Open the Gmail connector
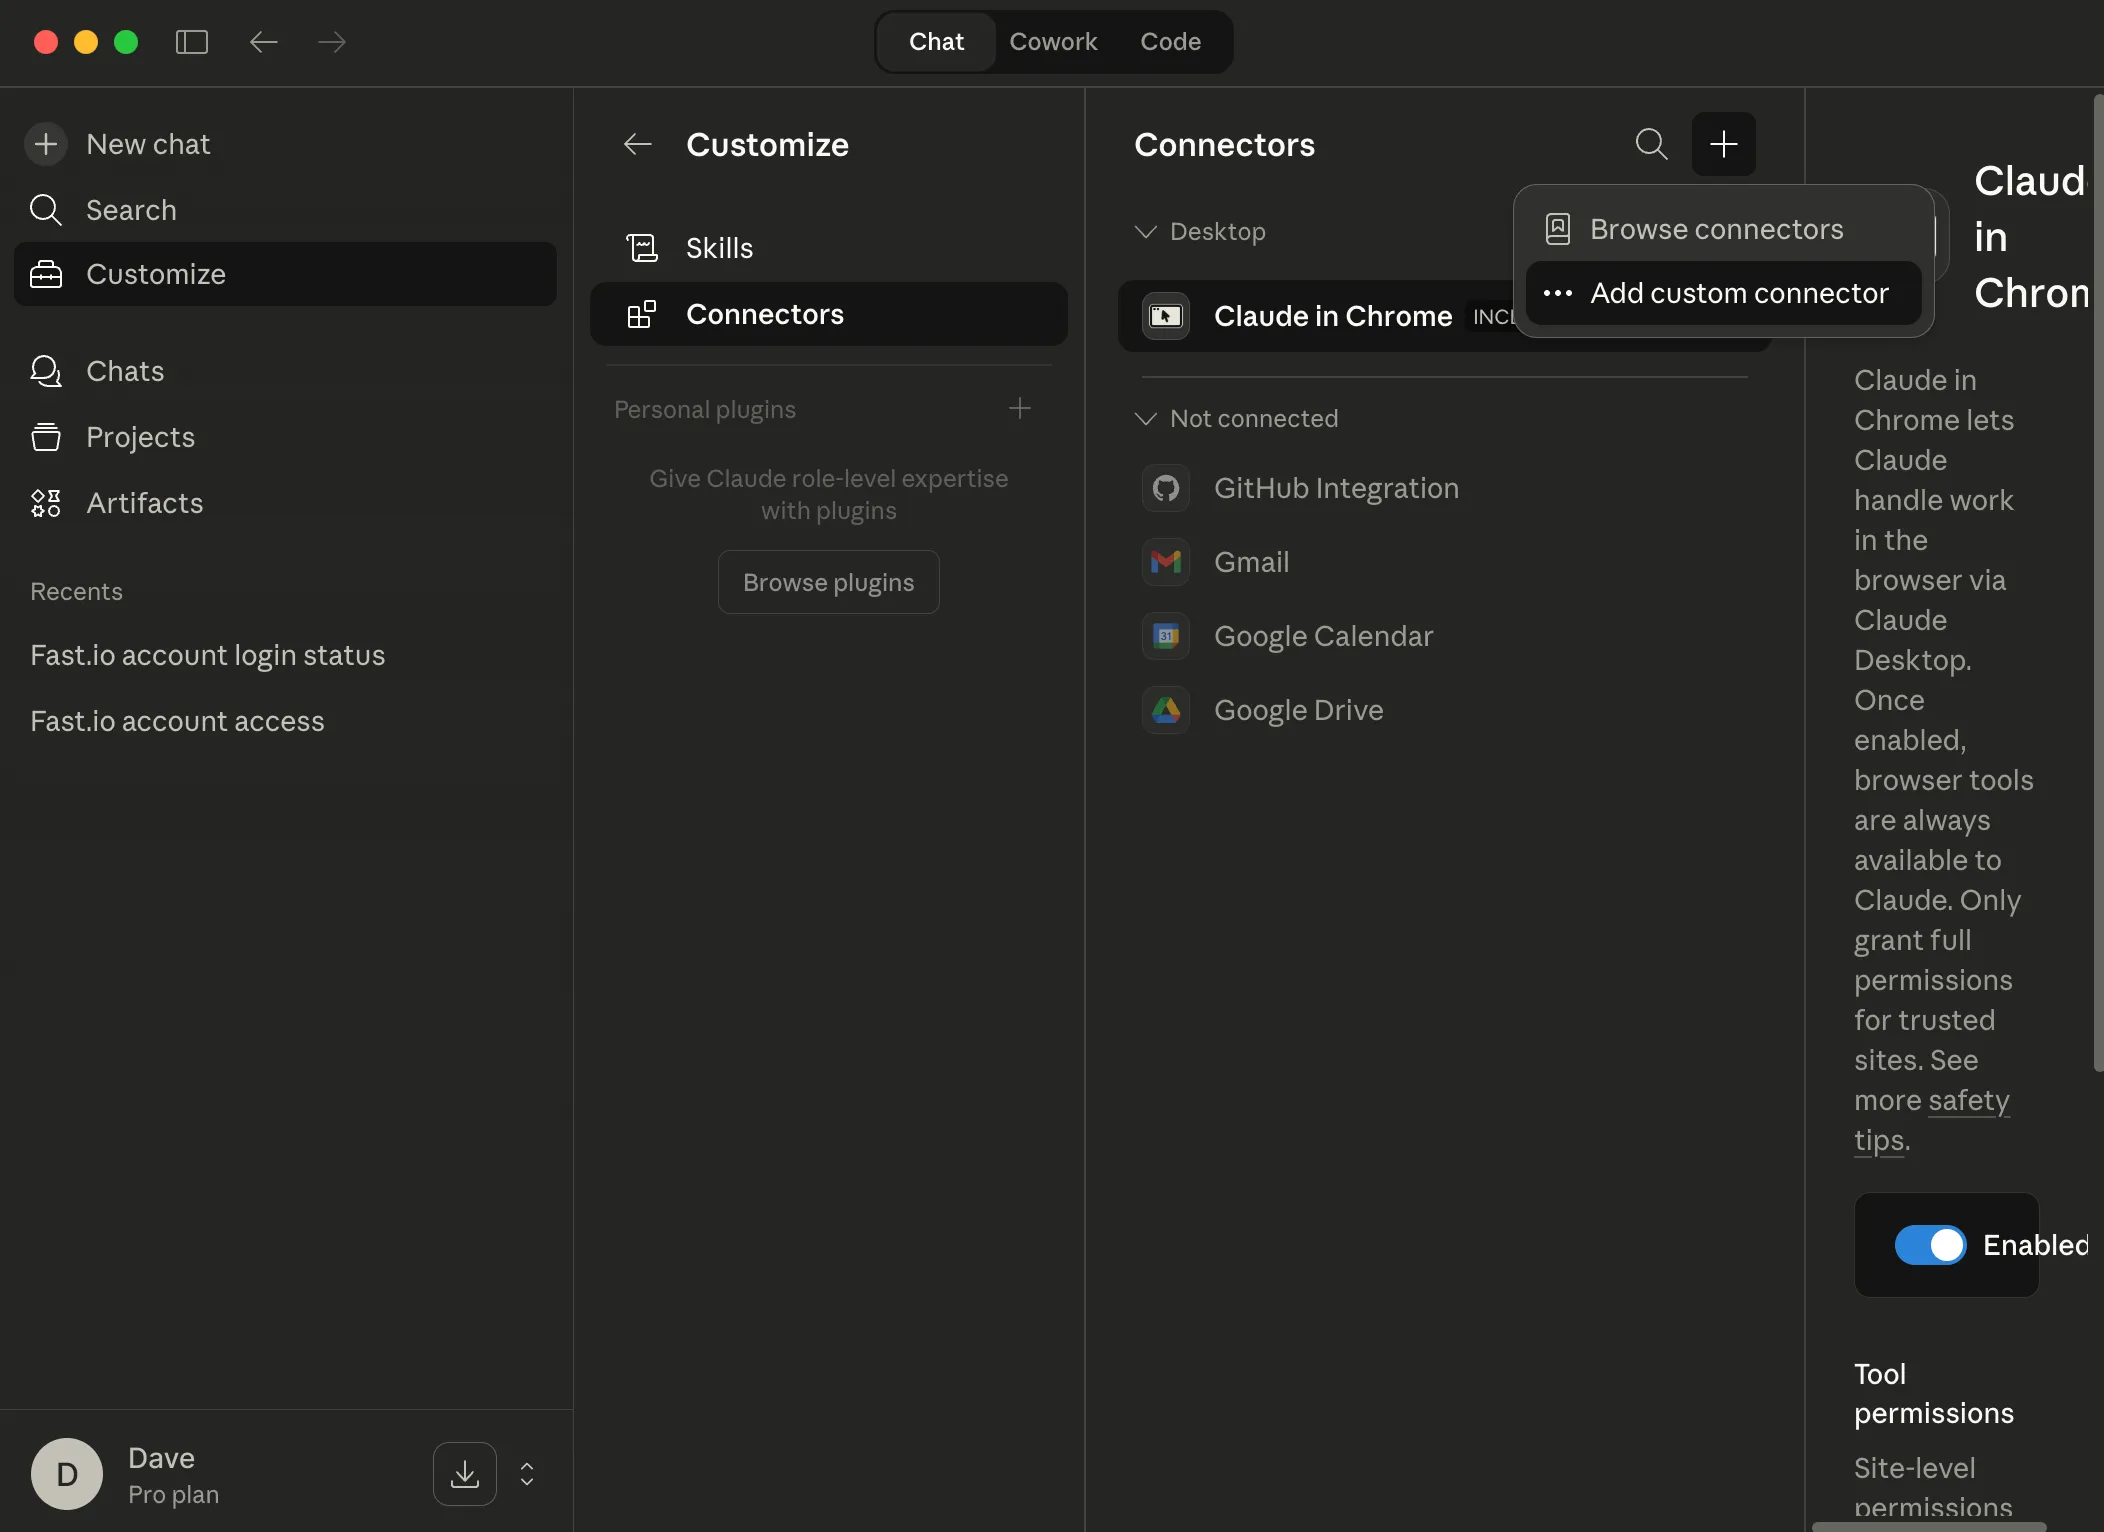Screen dimensions: 2104x1532 [1252, 562]
